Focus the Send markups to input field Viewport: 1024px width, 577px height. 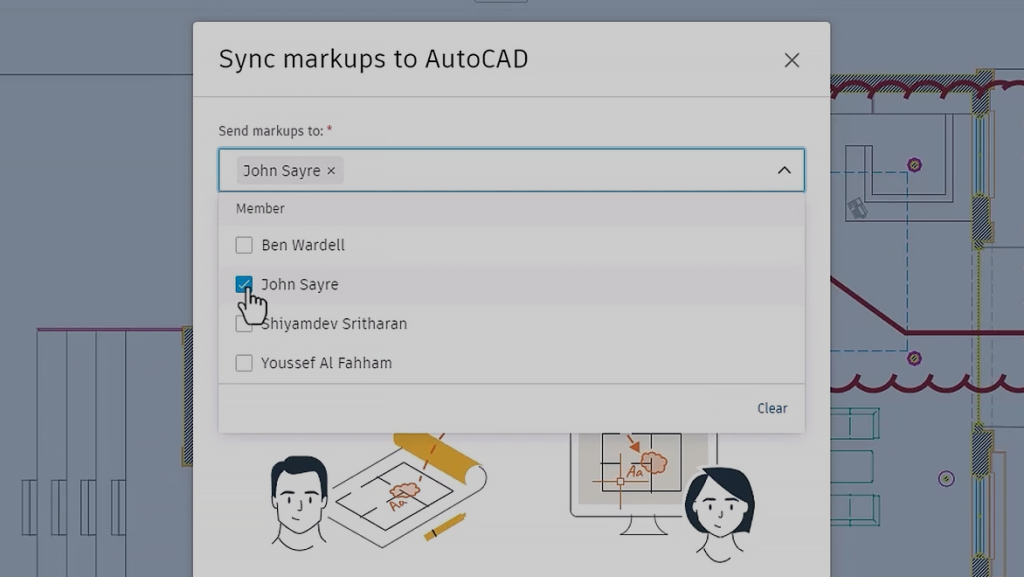[511, 170]
